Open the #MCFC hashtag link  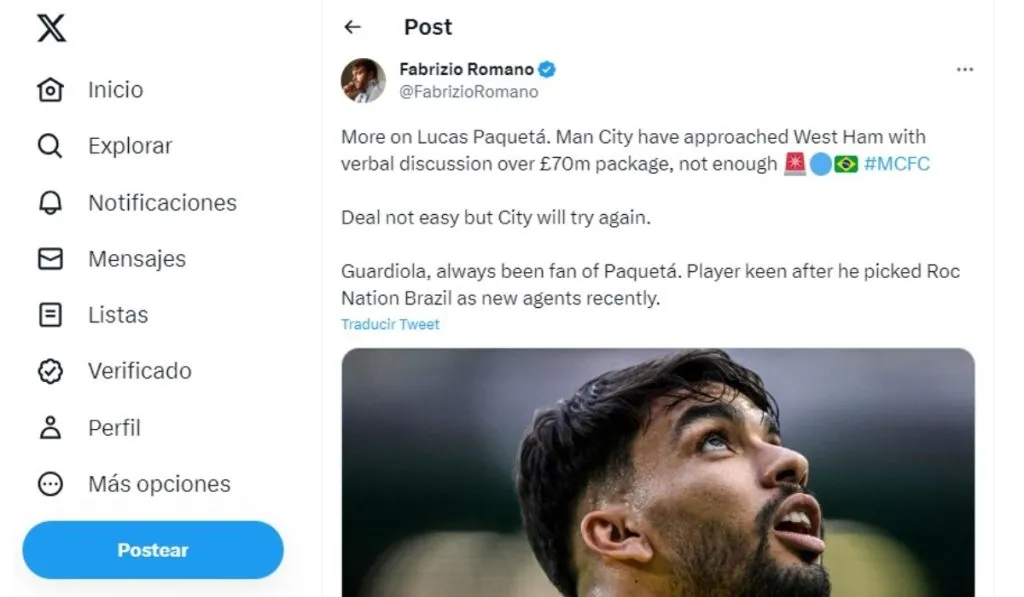coord(896,164)
